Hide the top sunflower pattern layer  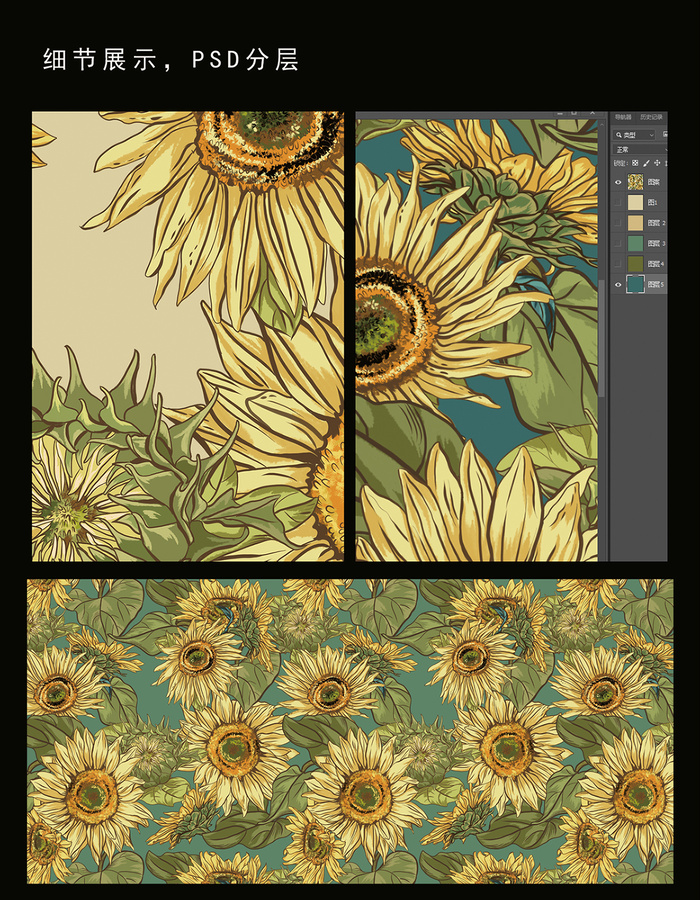(618, 183)
